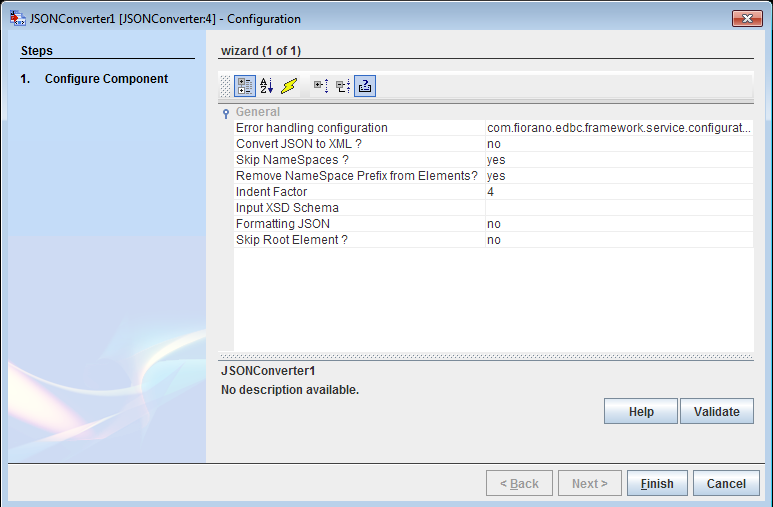Click the disabled Back button

519,483
